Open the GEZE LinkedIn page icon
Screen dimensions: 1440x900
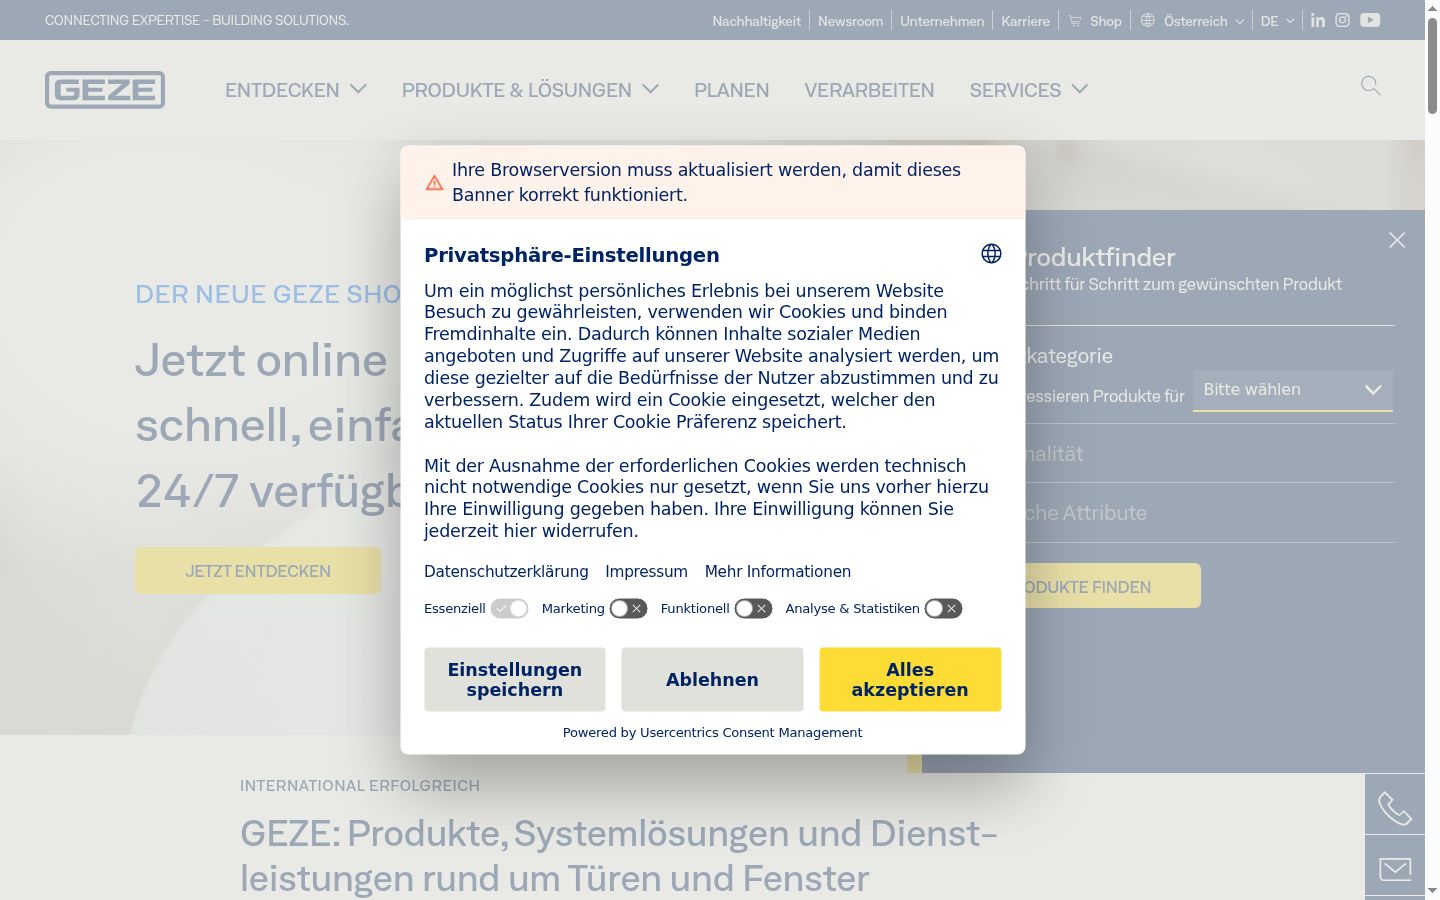1318,20
